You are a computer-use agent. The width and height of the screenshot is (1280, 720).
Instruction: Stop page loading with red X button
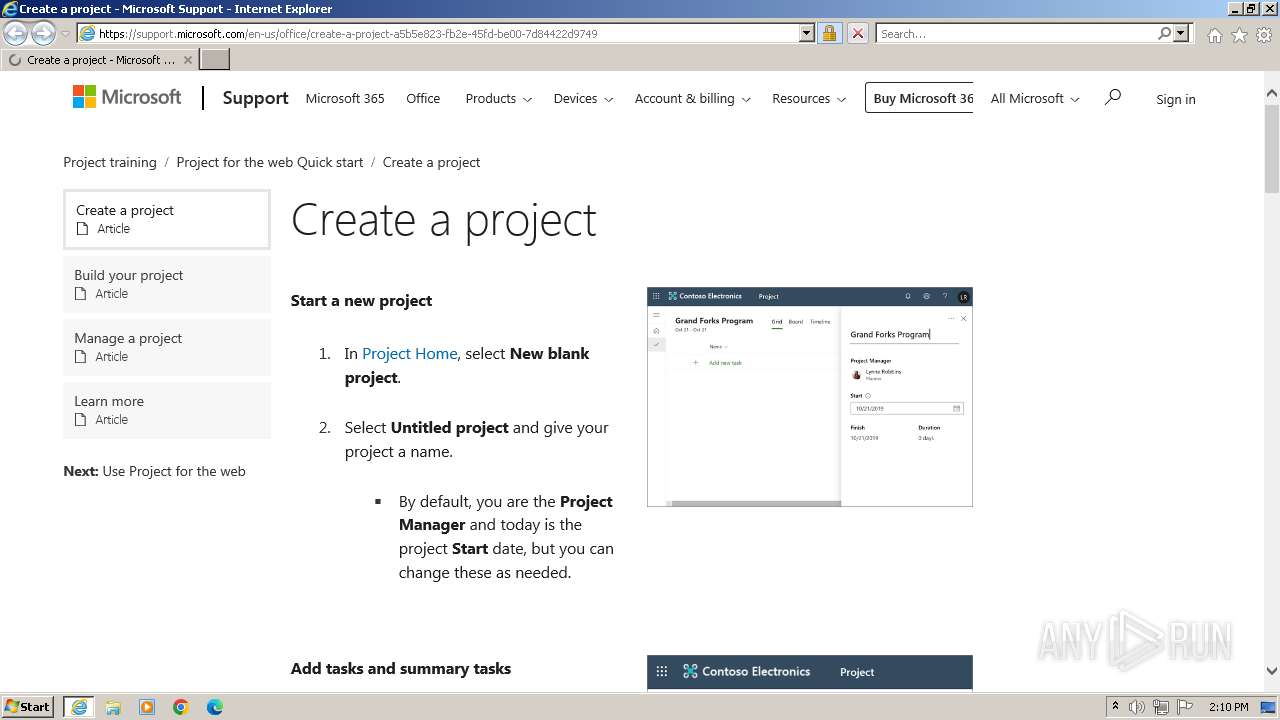click(x=857, y=33)
